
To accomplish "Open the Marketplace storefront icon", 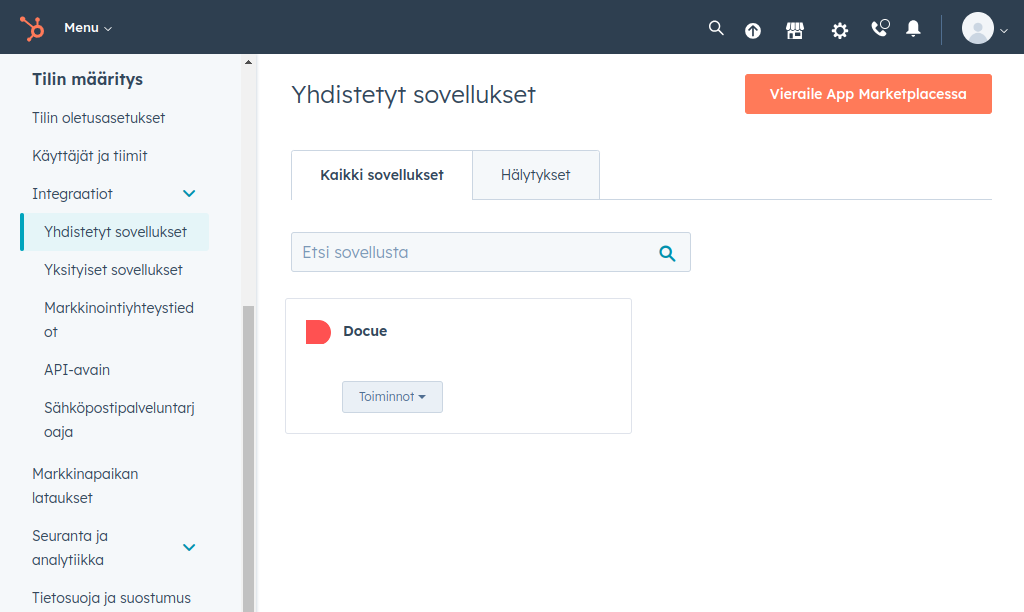I will (x=795, y=30).
